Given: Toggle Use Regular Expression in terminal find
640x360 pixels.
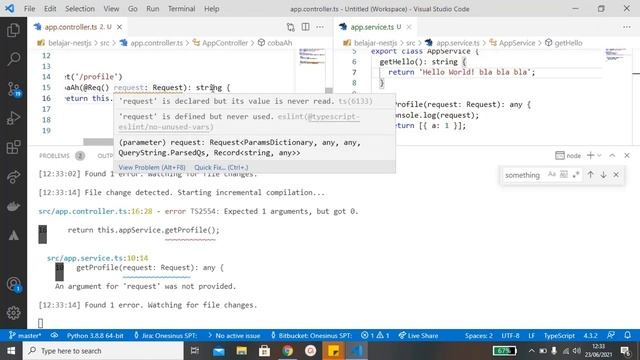Looking at the screenshot, I should pyautogui.click(x=576, y=175).
